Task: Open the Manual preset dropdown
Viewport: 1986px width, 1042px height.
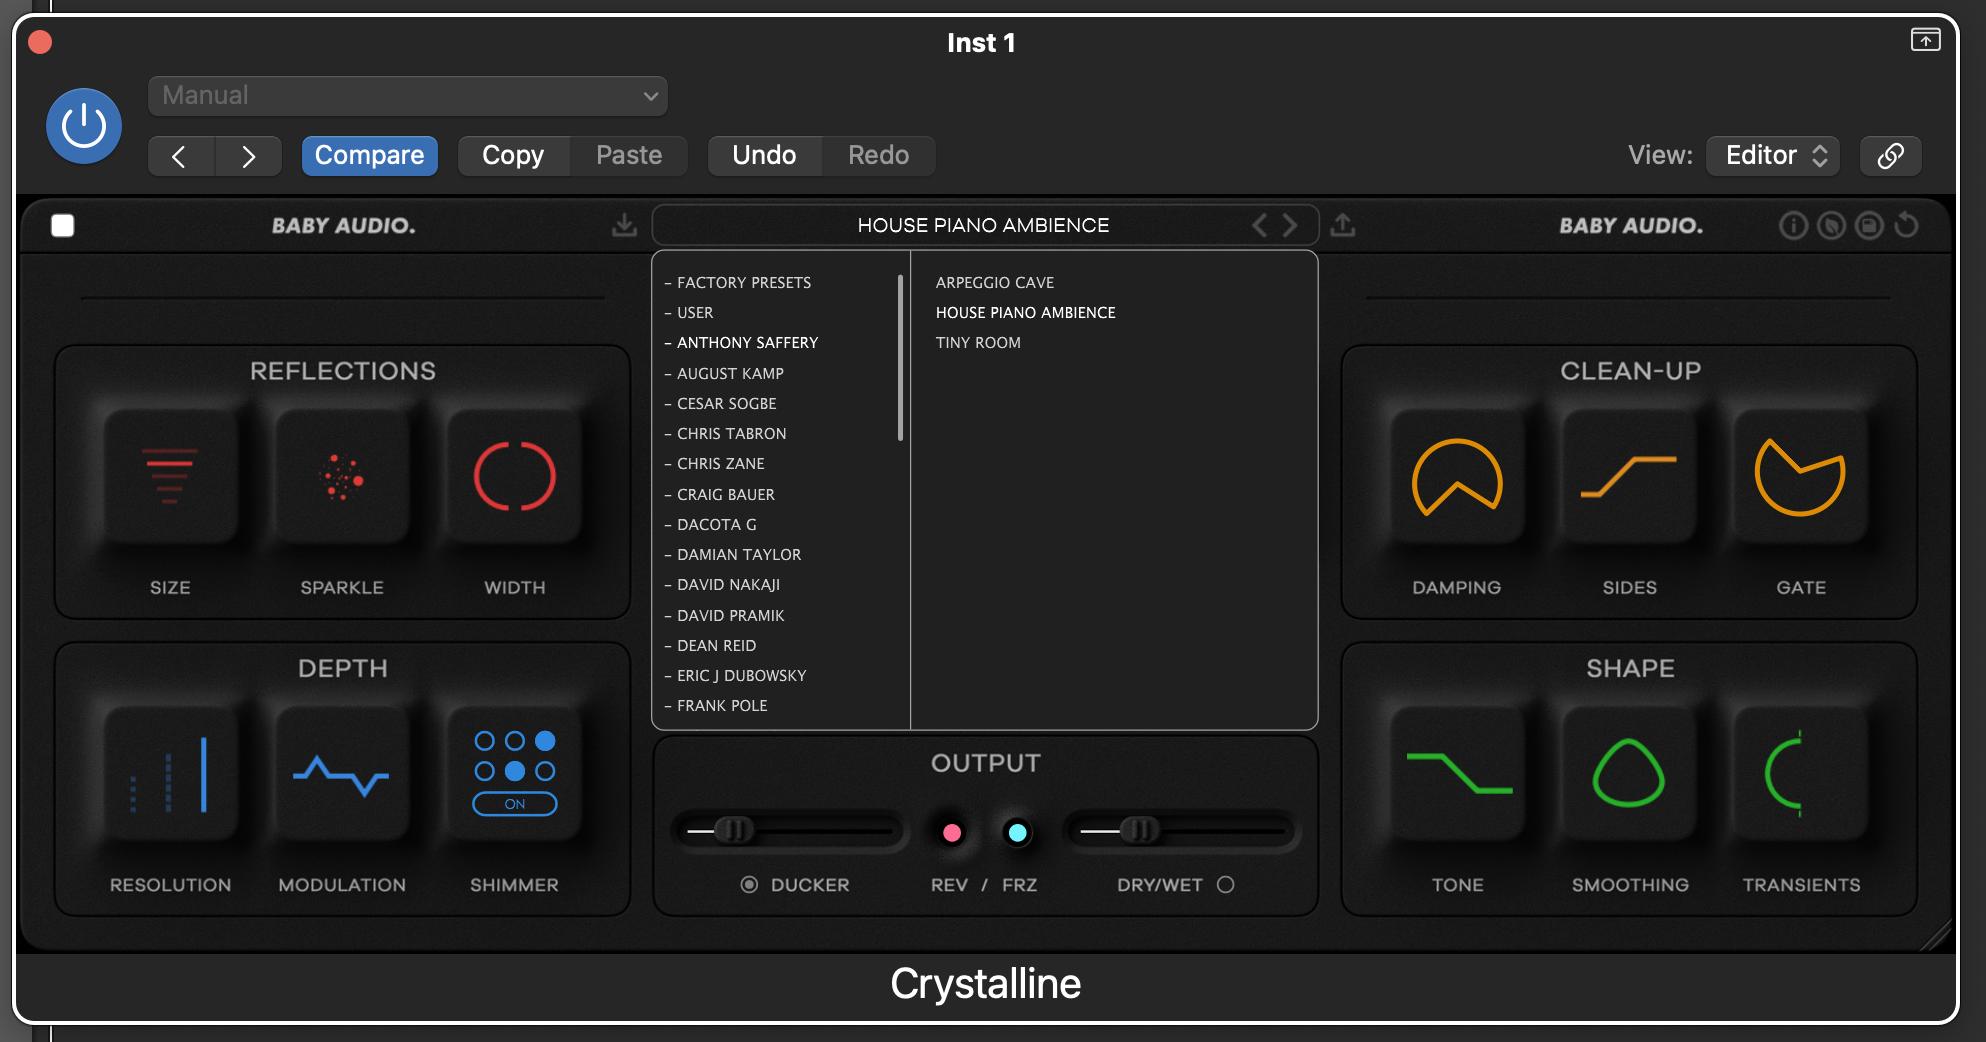Action: click(x=408, y=96)
